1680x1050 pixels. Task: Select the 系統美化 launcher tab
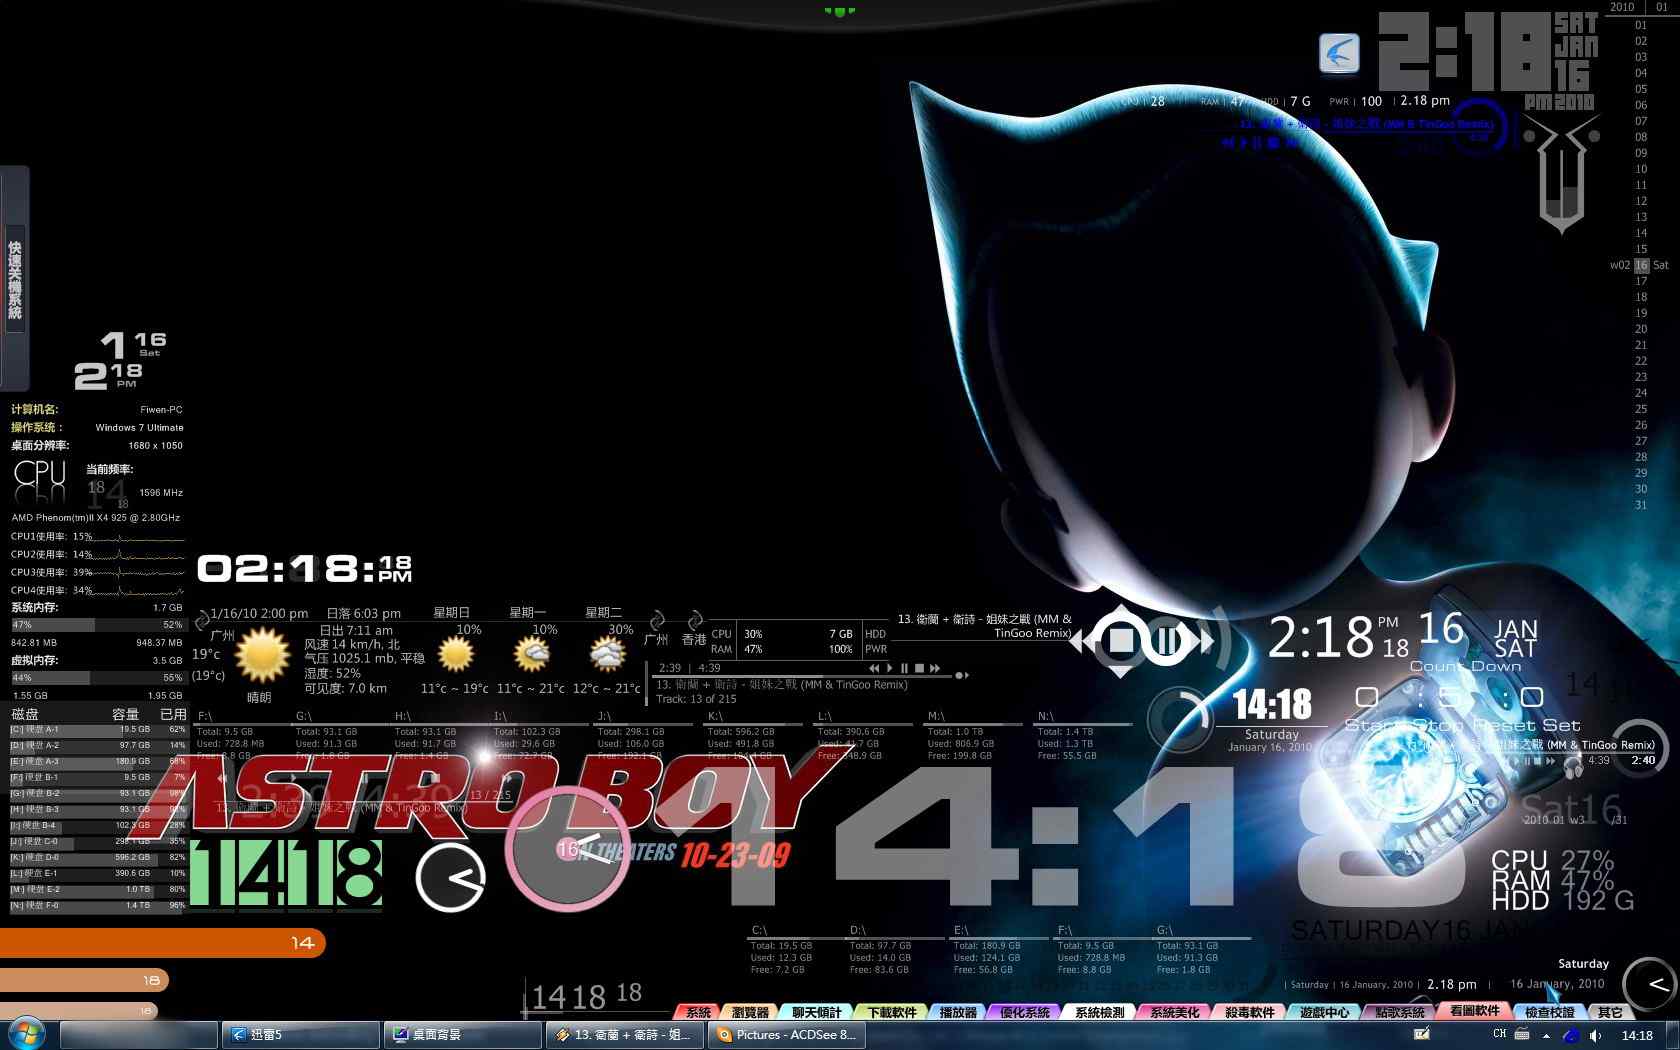(x=1174, y=1012)
